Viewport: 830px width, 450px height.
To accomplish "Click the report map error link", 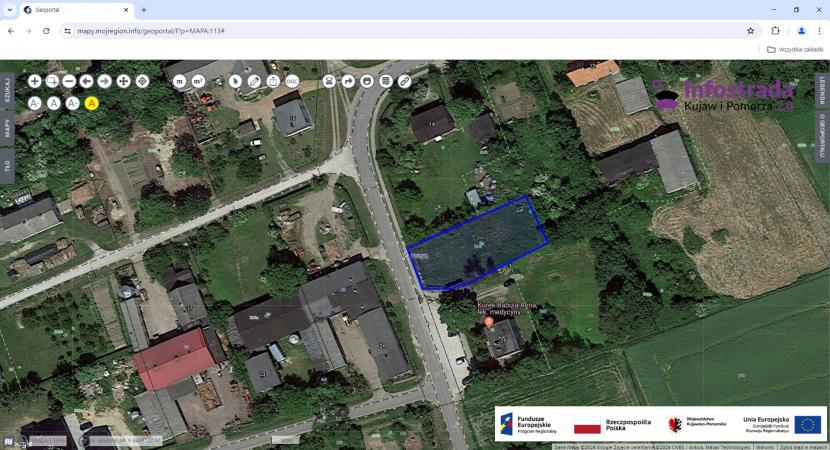I will 804,447.
